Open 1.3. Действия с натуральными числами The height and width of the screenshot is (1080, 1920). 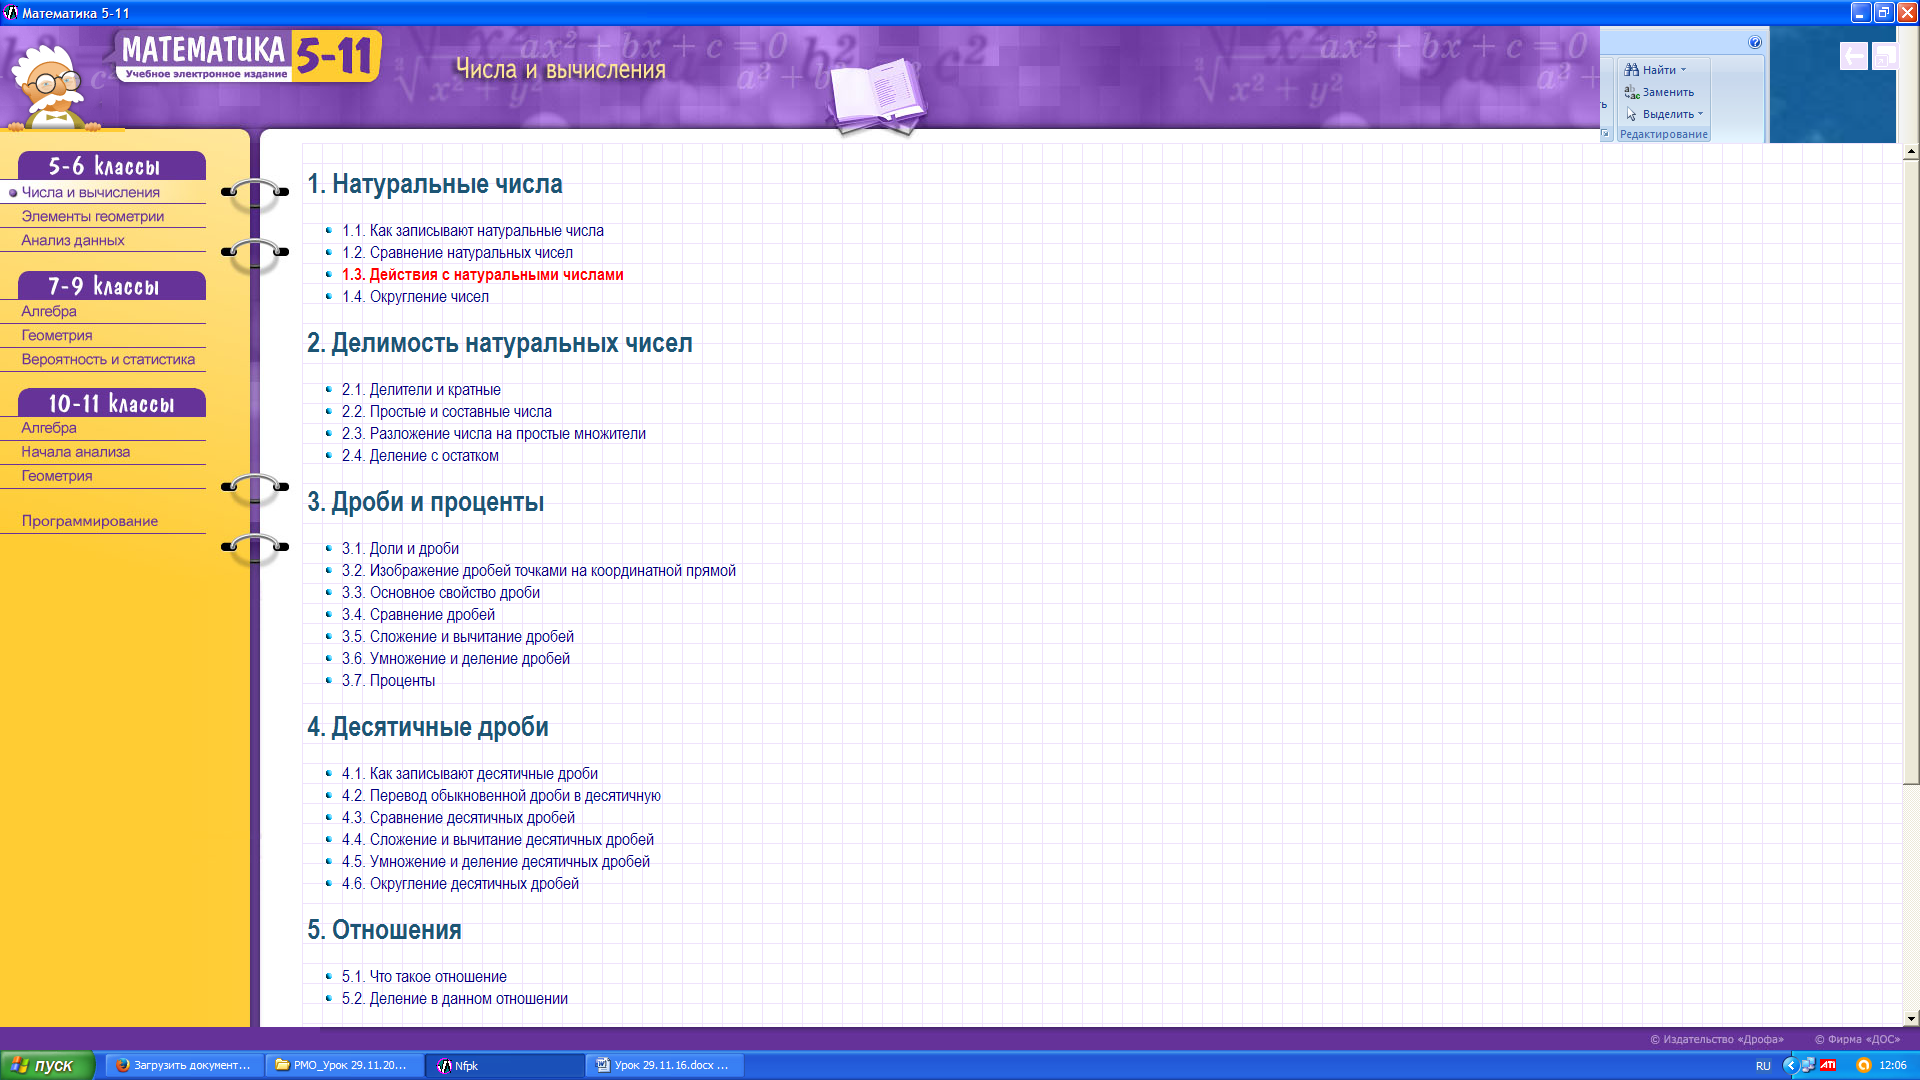click(483, 274)
